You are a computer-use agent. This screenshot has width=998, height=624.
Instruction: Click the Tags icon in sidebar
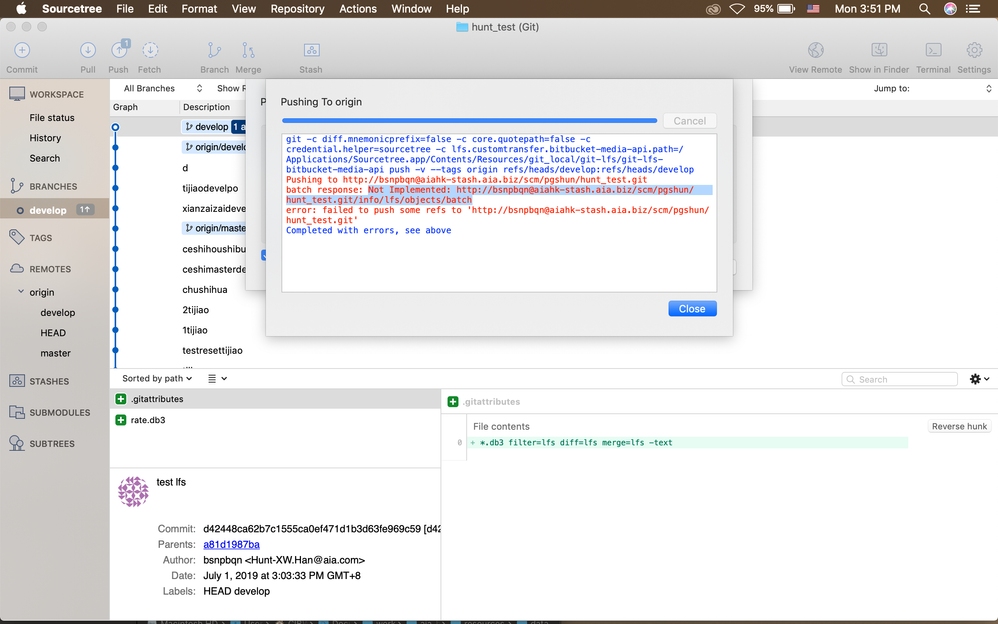click(x=17, y=238)
